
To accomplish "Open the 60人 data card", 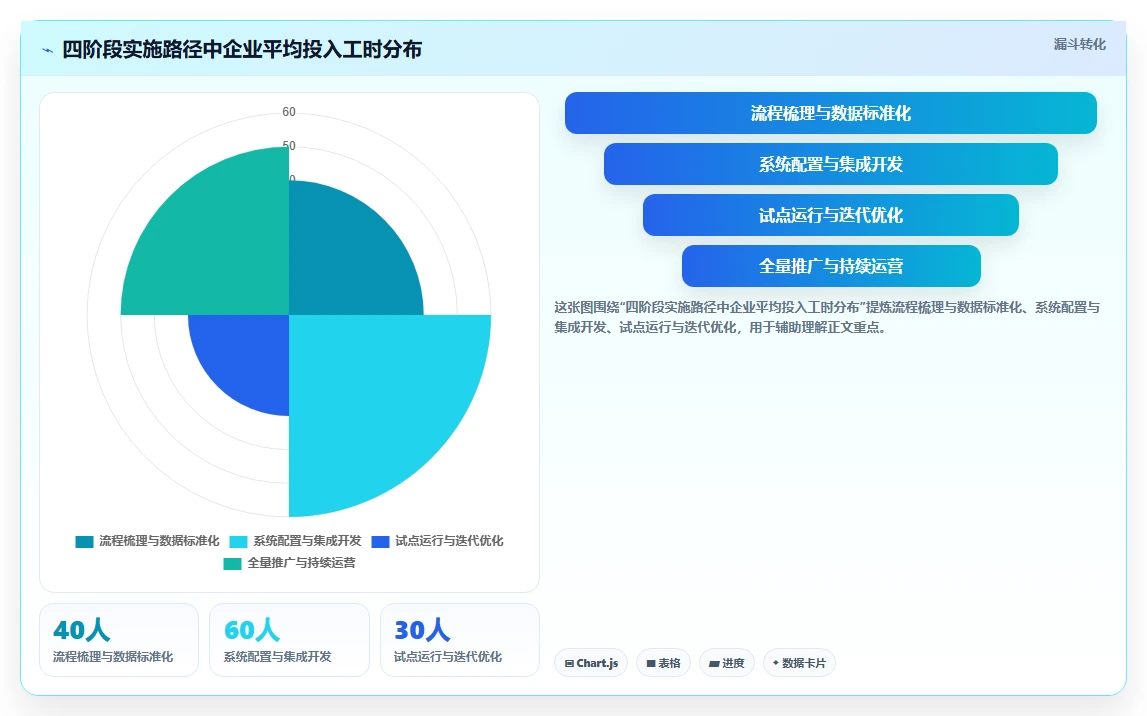I will tap(289, 640).
